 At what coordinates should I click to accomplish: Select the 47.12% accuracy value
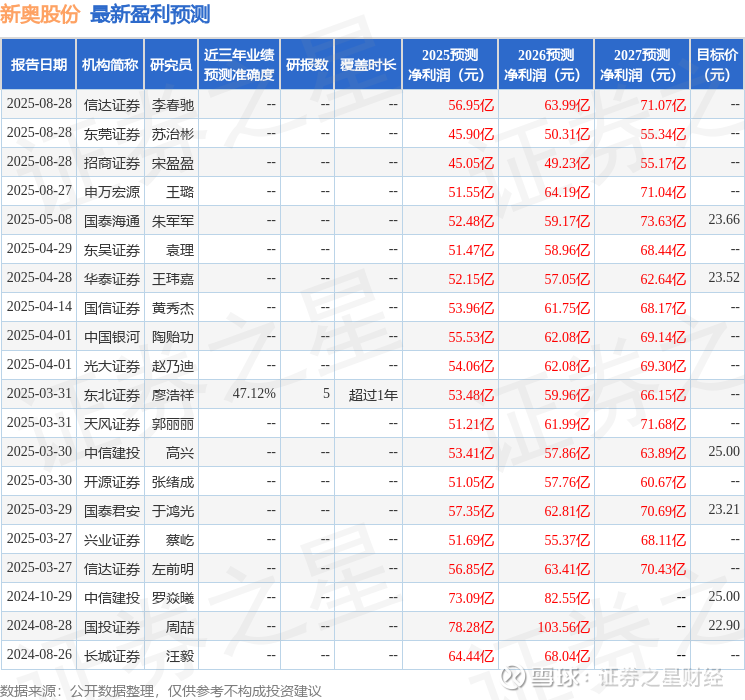point(254,393)
